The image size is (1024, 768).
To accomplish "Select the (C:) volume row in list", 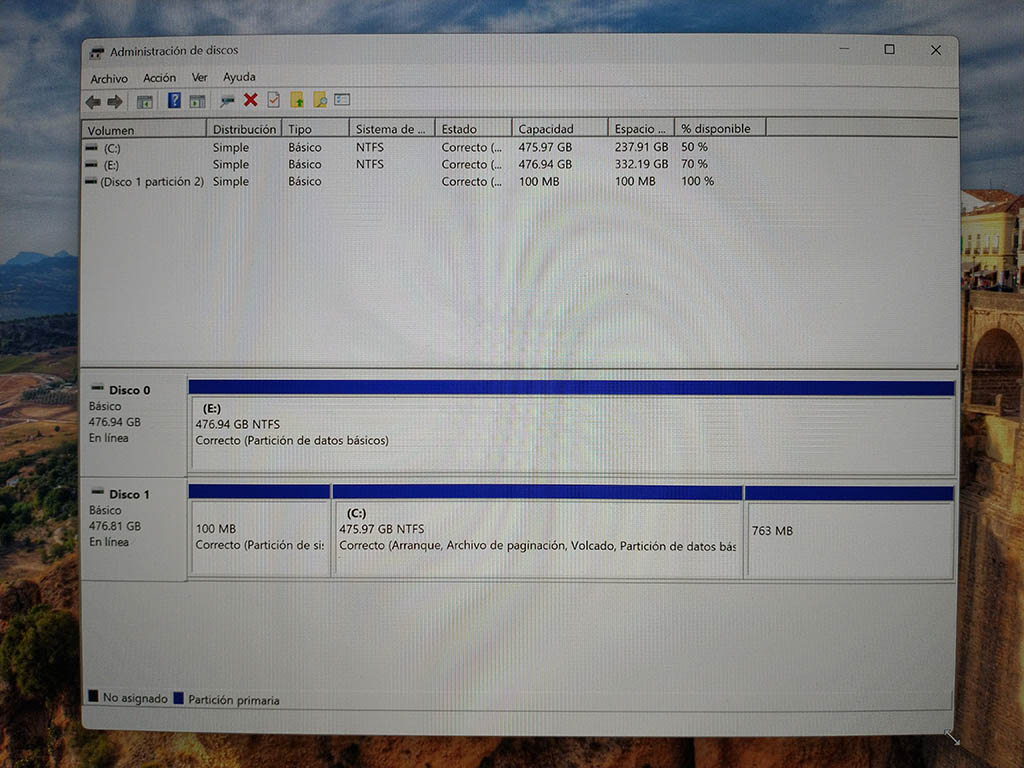I will [x=112, y=148].
